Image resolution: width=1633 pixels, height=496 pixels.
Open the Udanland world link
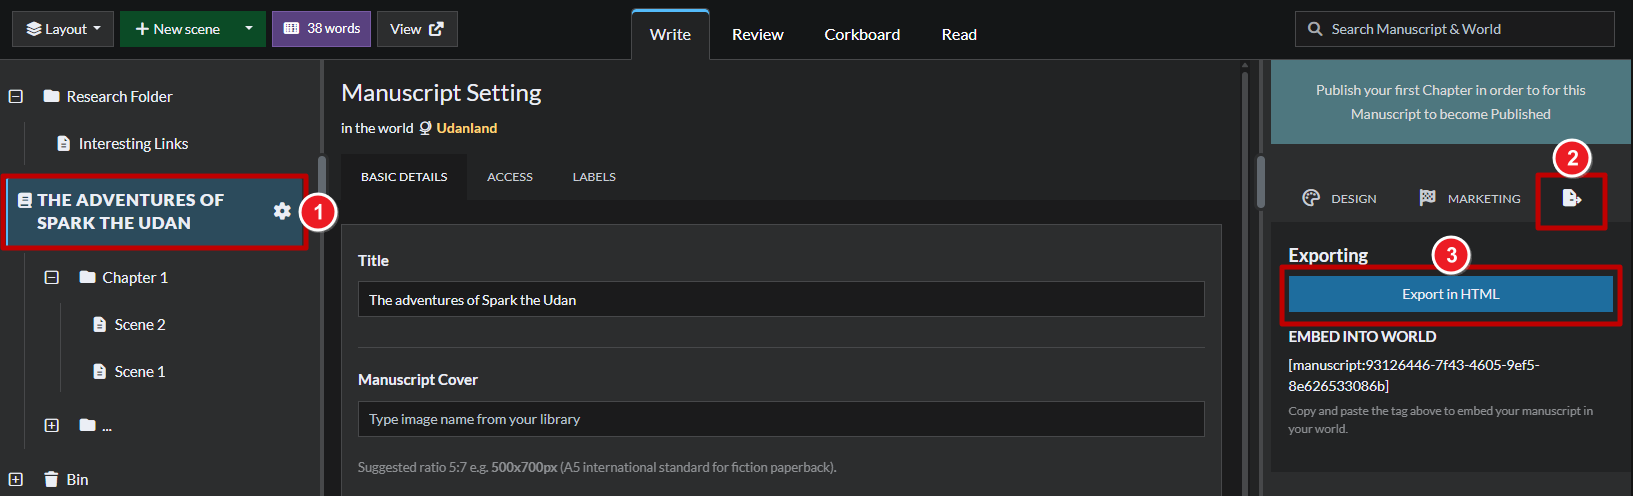click(466, 128)
